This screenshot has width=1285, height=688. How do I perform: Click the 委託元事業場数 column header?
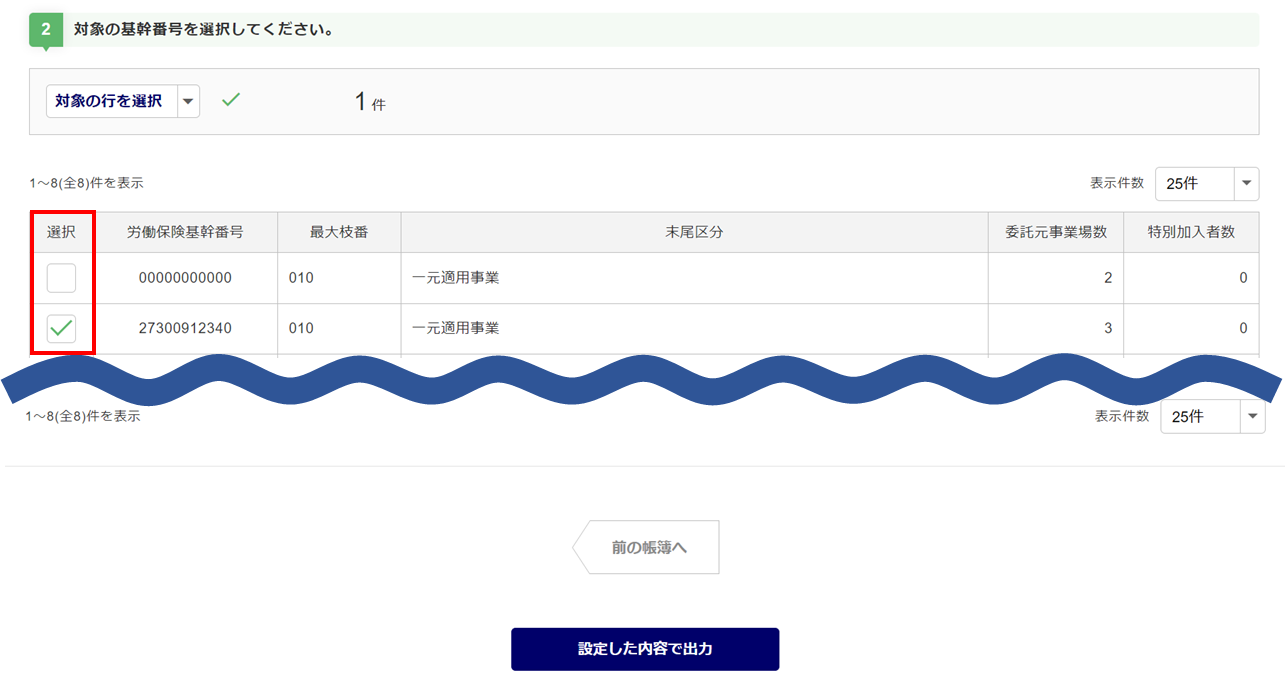click(1055, 232)
